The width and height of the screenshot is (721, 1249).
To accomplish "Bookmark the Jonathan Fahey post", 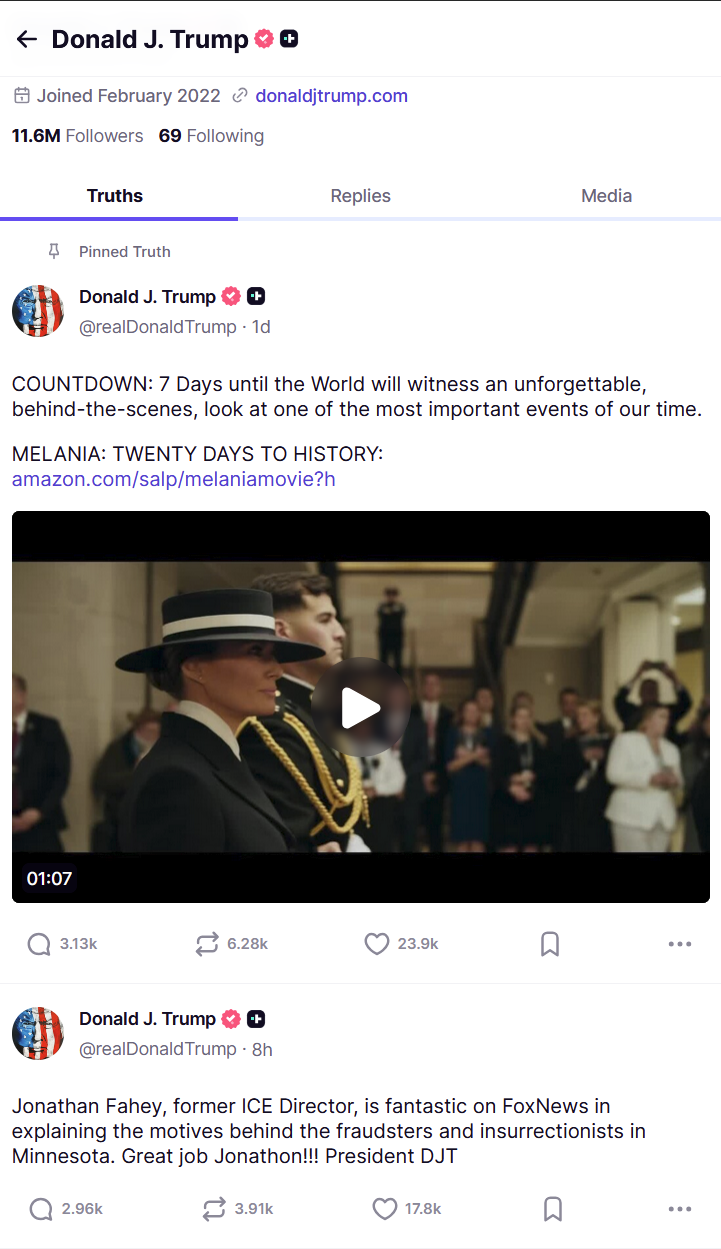I will [x=553, y=1209].
